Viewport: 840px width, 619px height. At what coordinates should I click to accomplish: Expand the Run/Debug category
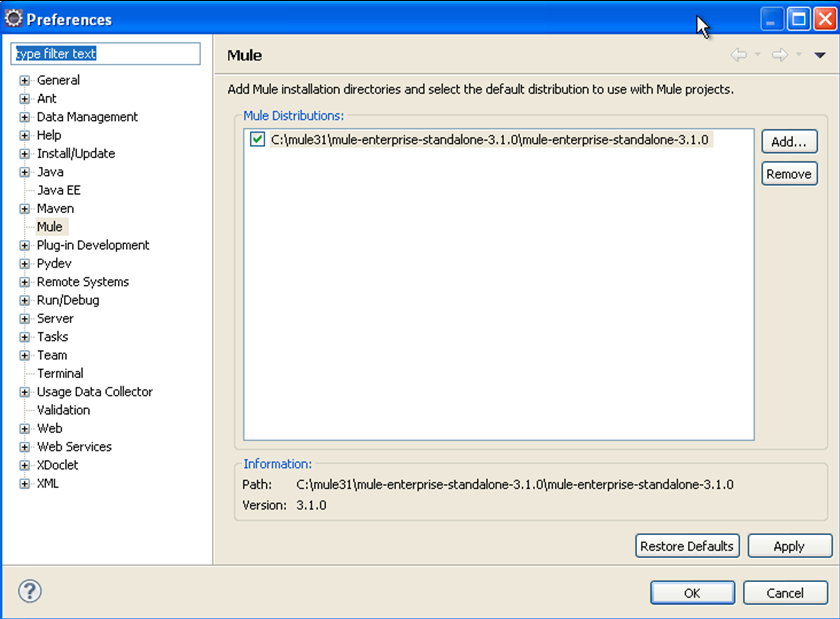25,300
